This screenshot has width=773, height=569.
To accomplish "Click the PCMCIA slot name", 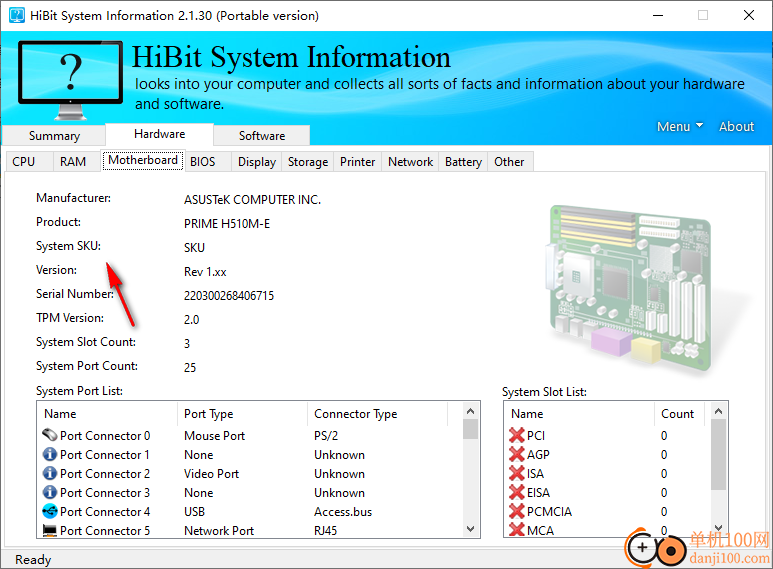I will (x=549, y=512).
